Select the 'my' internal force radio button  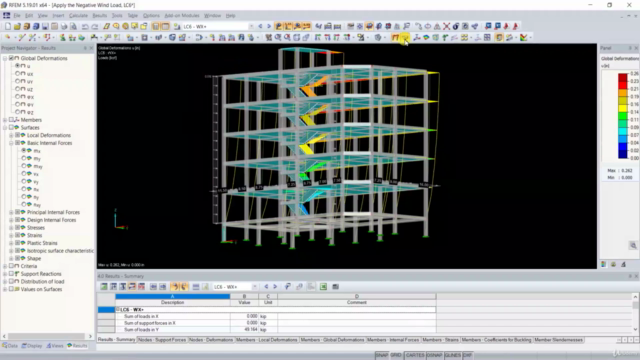tap(24, 158)
